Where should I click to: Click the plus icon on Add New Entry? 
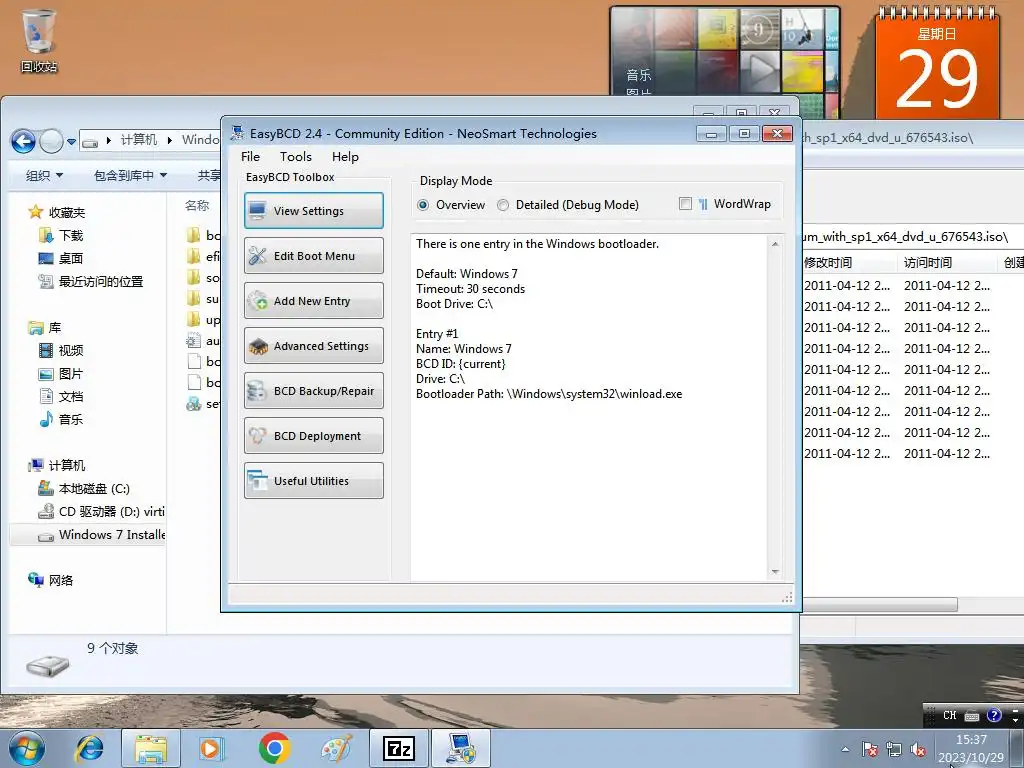258,301
